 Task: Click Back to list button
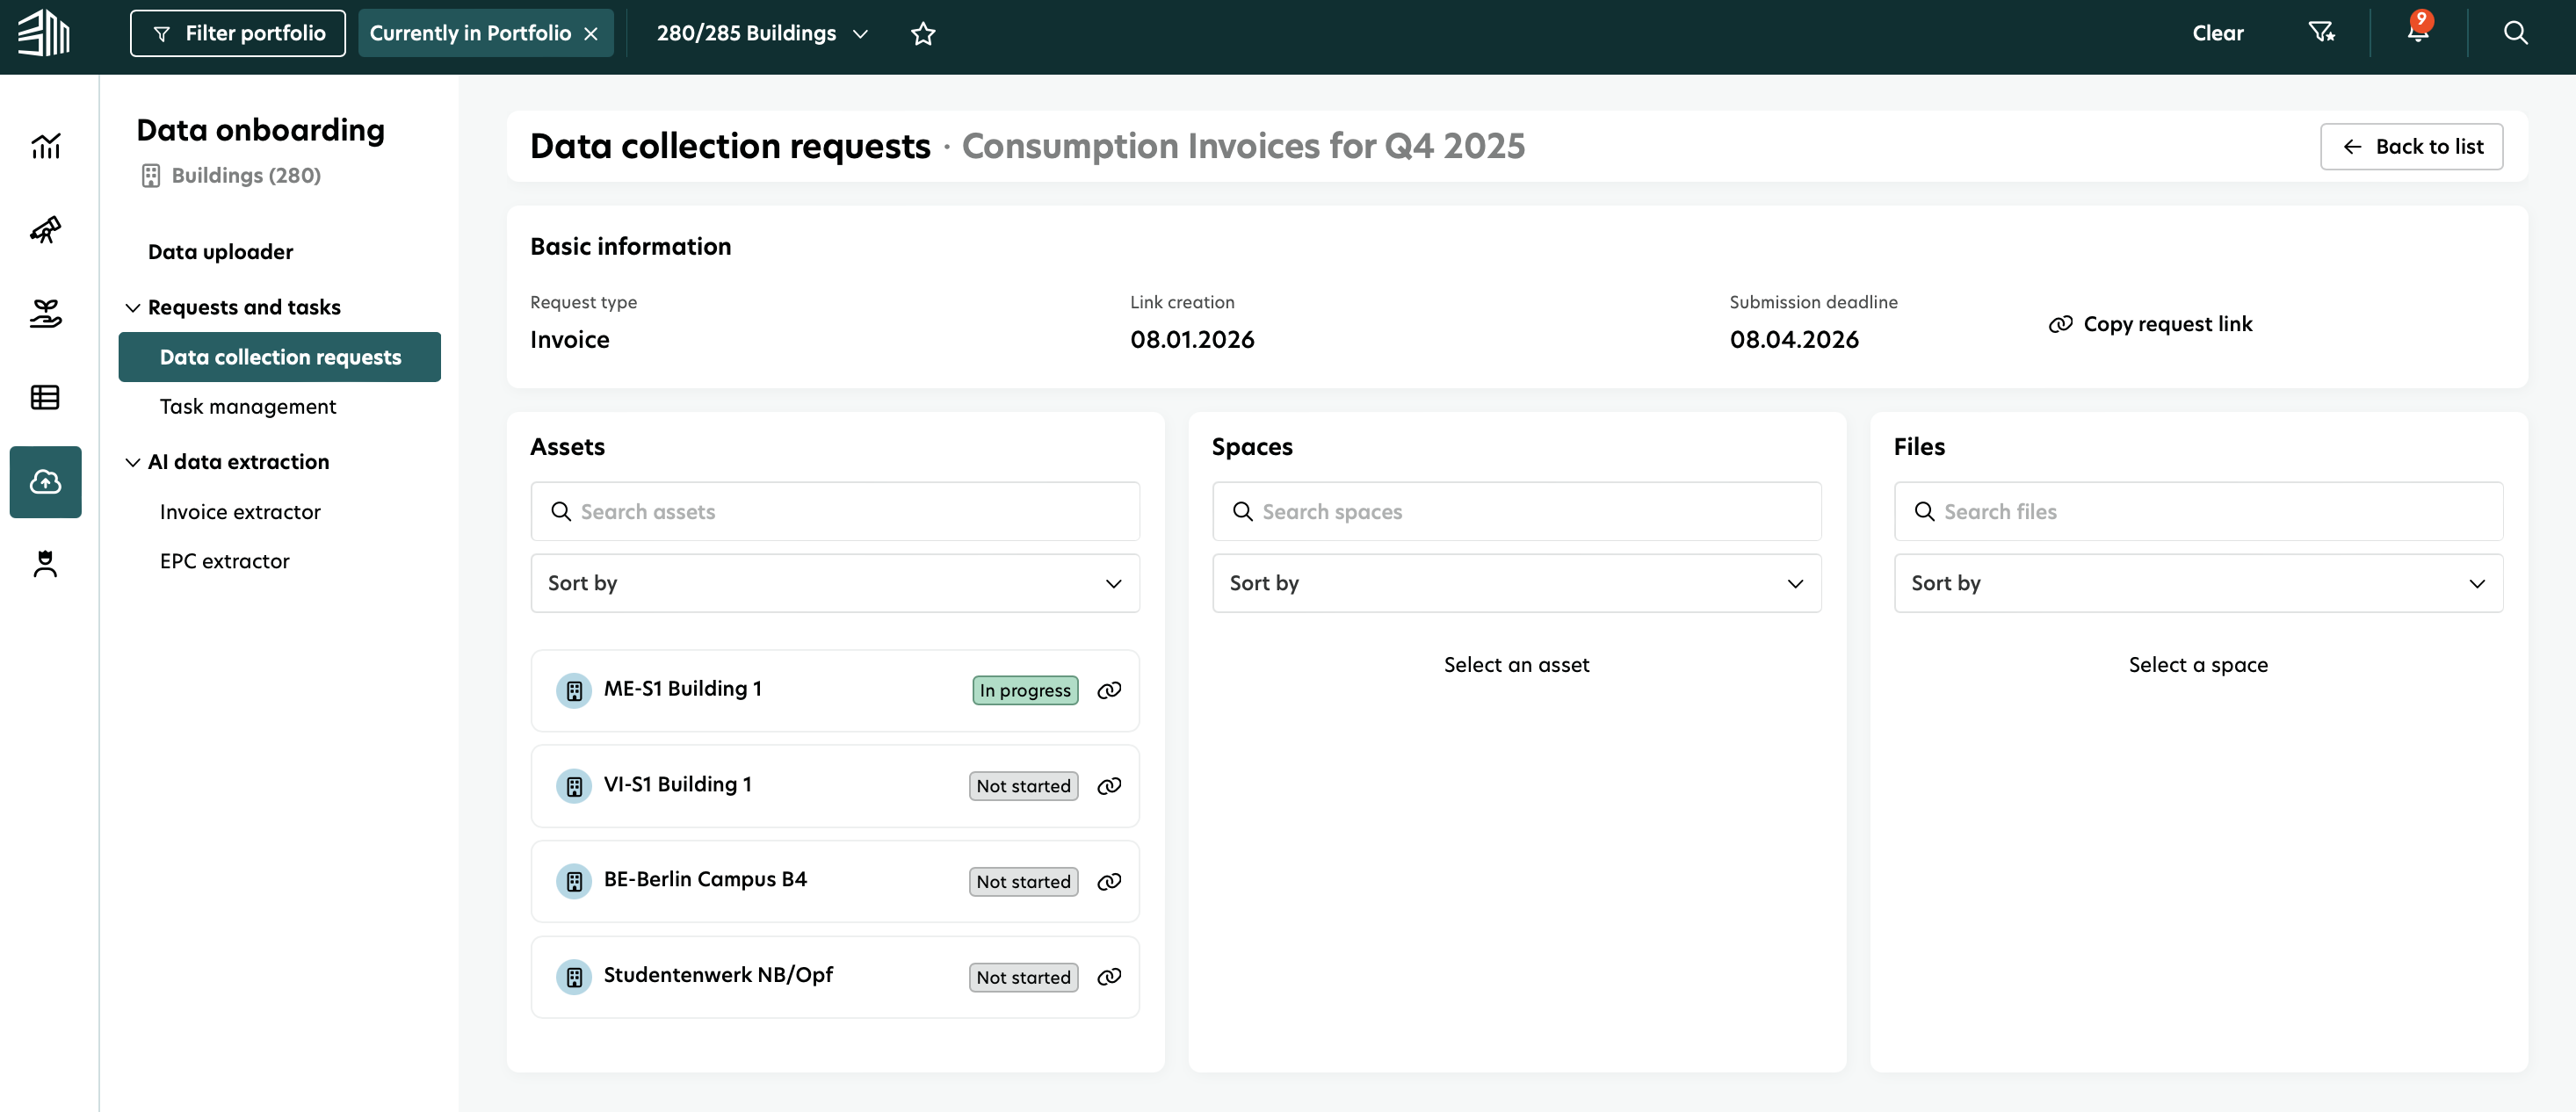point(2411,147)
